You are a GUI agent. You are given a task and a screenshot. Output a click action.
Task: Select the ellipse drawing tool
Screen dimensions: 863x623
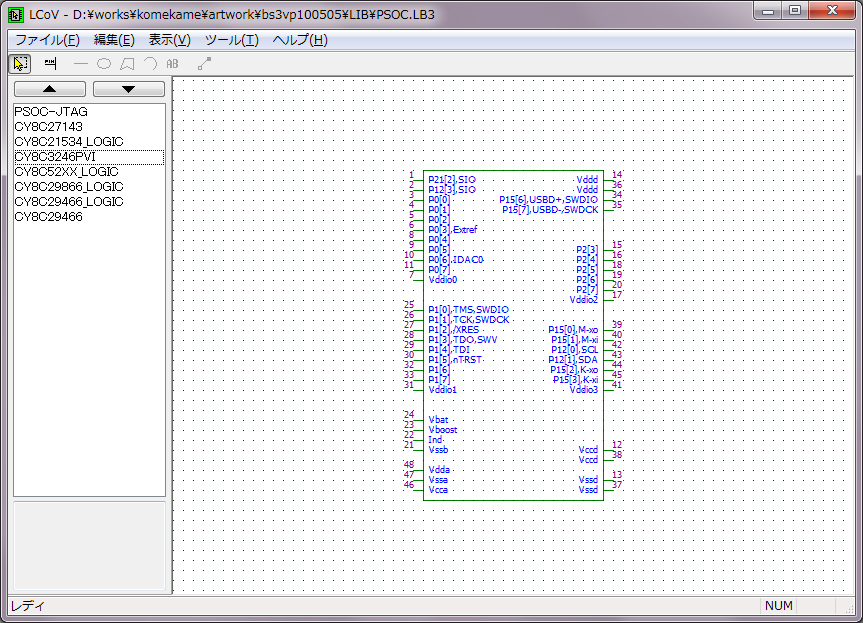pyautogui.click(x=103, y=64)
